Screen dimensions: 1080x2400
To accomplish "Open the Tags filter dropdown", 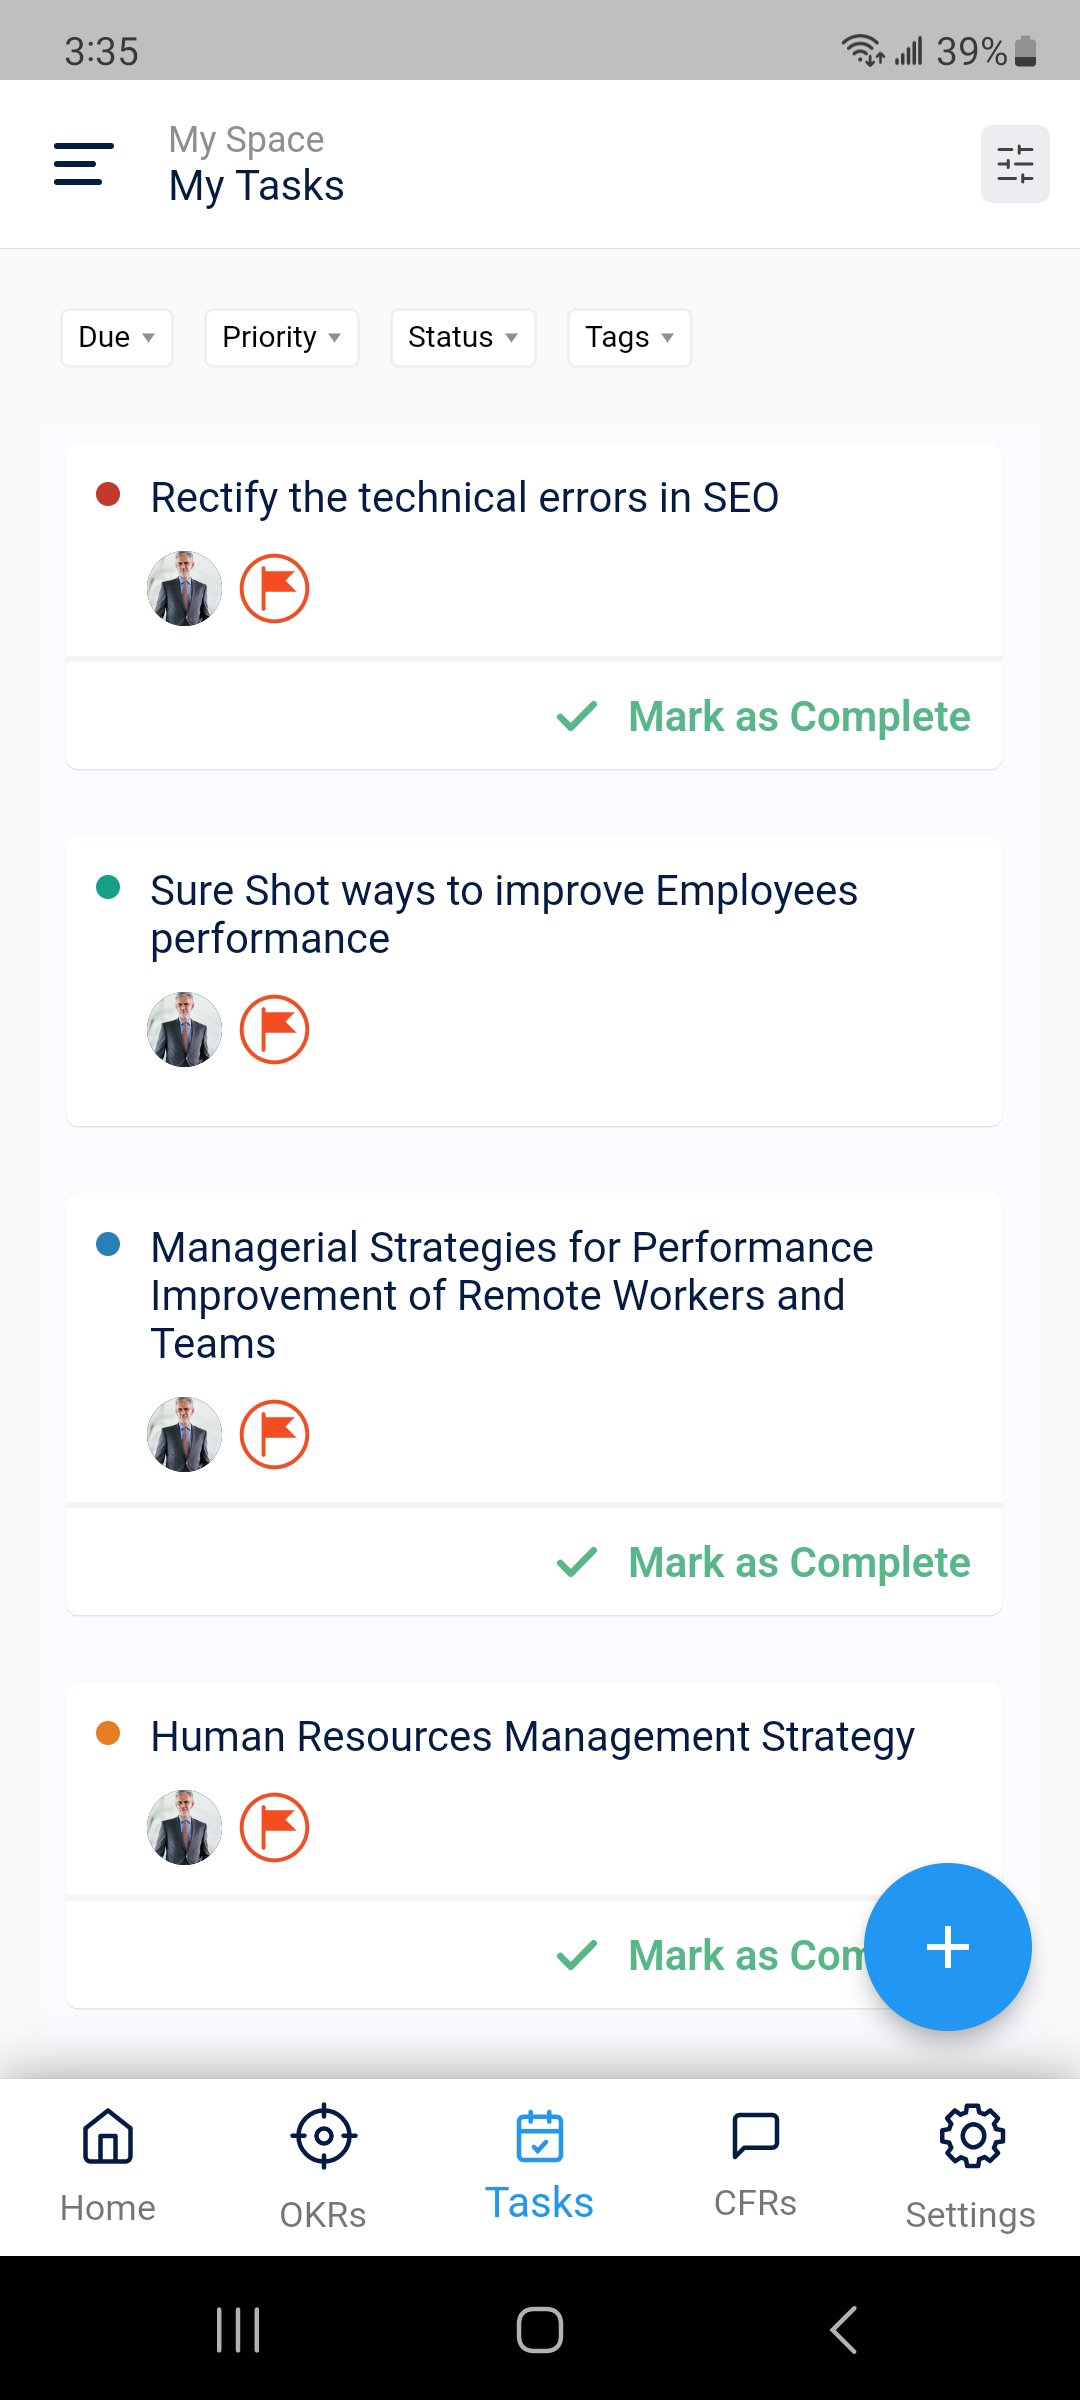I will [x=630, y=338].
